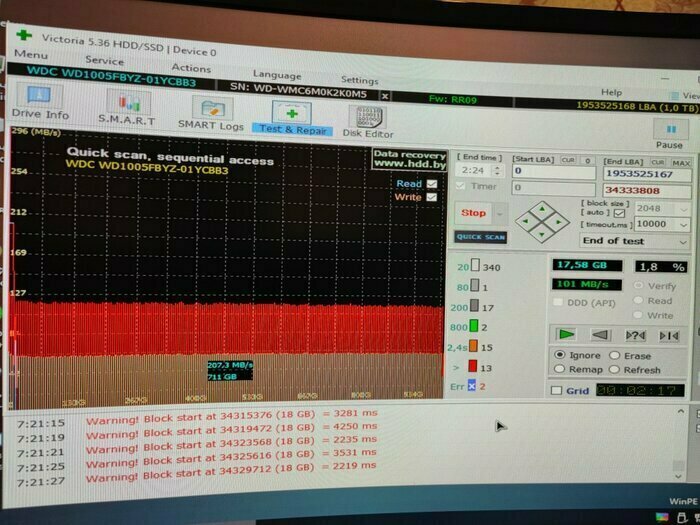Enable the Grid checkbox
The height and width of the screenshot is (525, 700).
tap(556, 391)
